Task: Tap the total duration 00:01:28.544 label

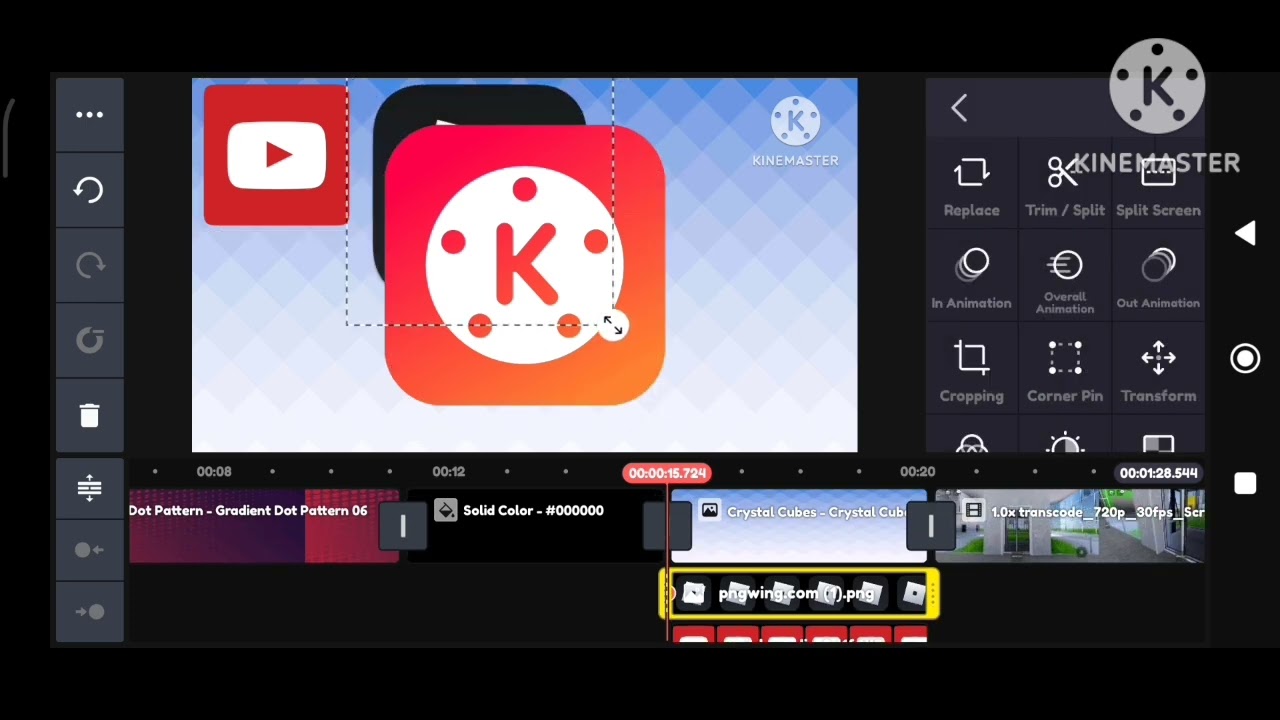Action: (x=1158, y=473)
